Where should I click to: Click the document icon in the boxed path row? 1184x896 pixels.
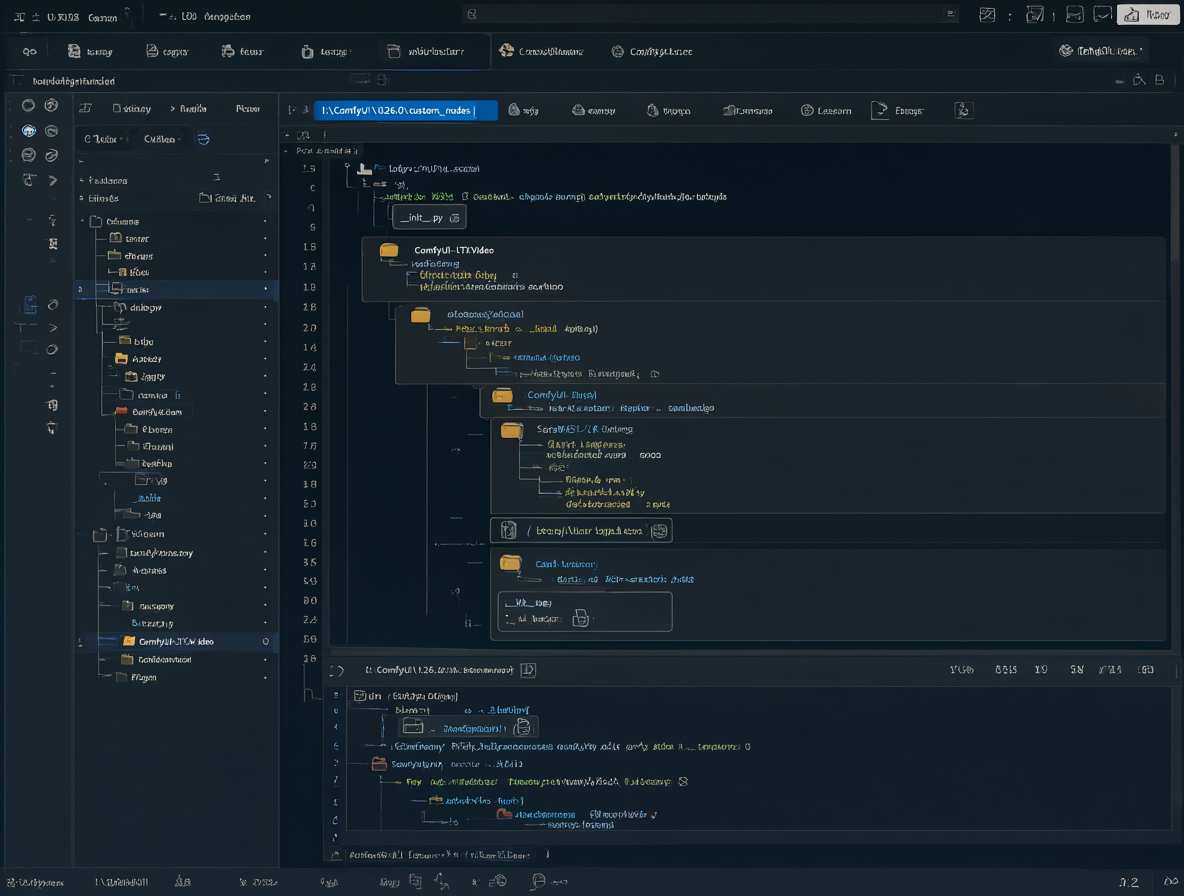click(509, 531)
